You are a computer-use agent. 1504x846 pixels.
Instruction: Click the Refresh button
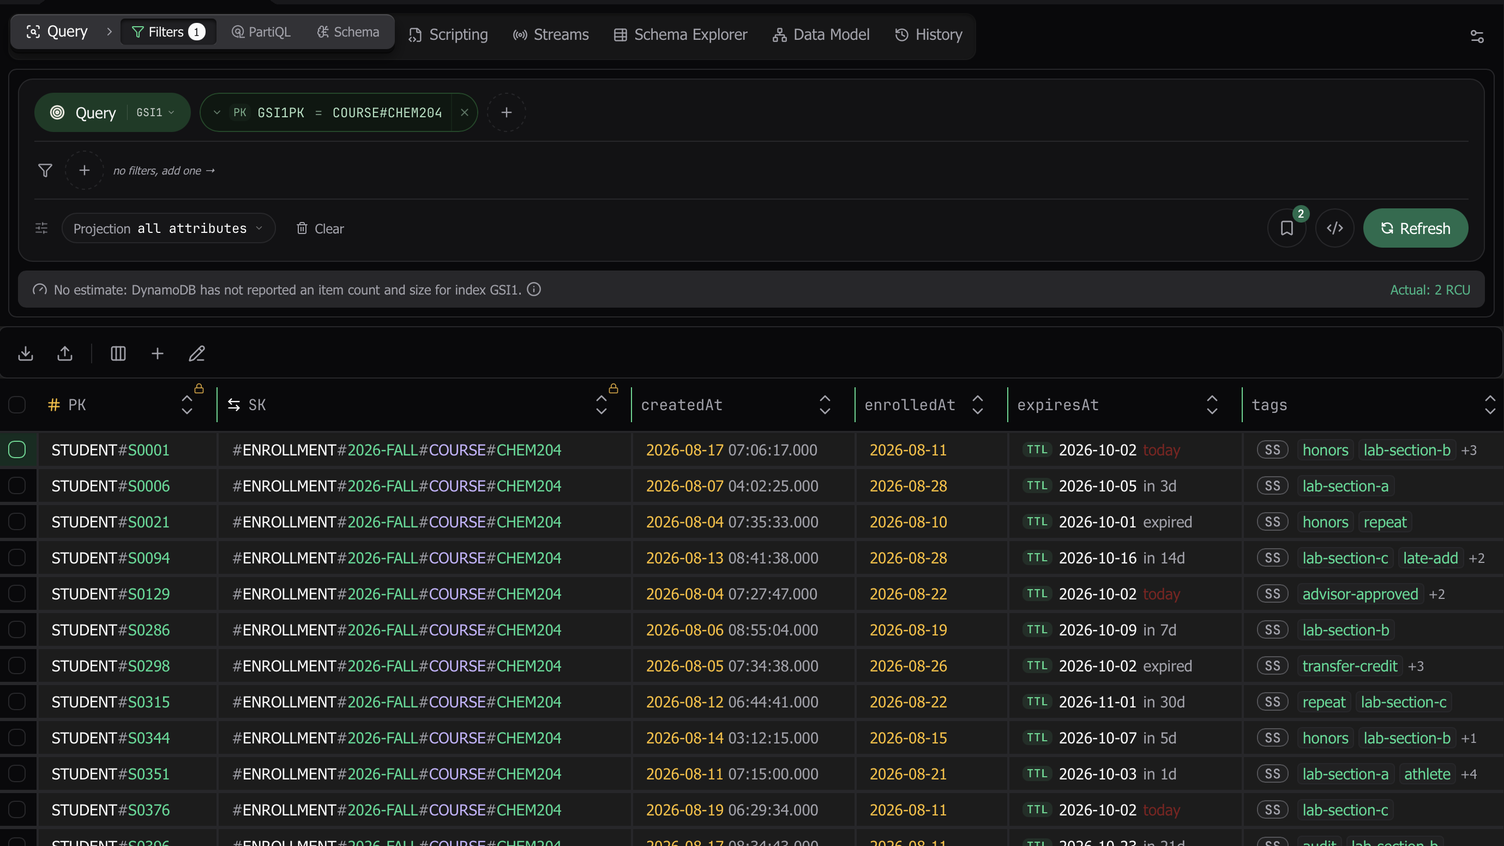pyautogui.click(x=1415, y=228)
